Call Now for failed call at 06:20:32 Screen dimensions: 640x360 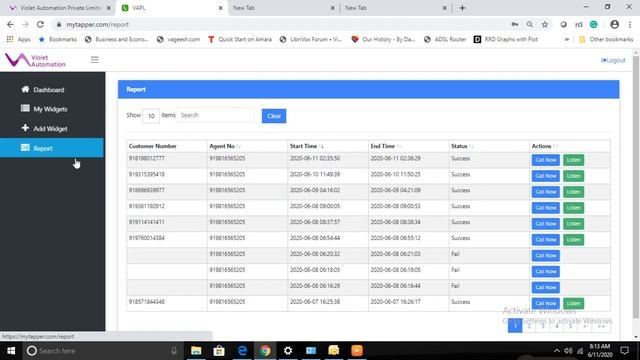coord(545,256)
